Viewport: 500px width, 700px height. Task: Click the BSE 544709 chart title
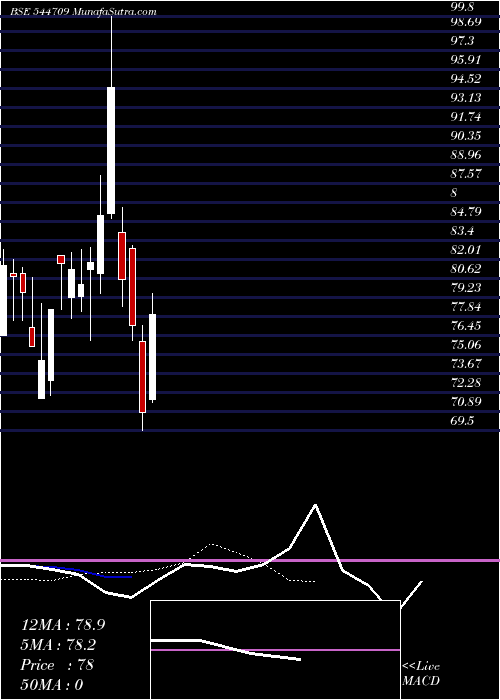coord(84,12)
